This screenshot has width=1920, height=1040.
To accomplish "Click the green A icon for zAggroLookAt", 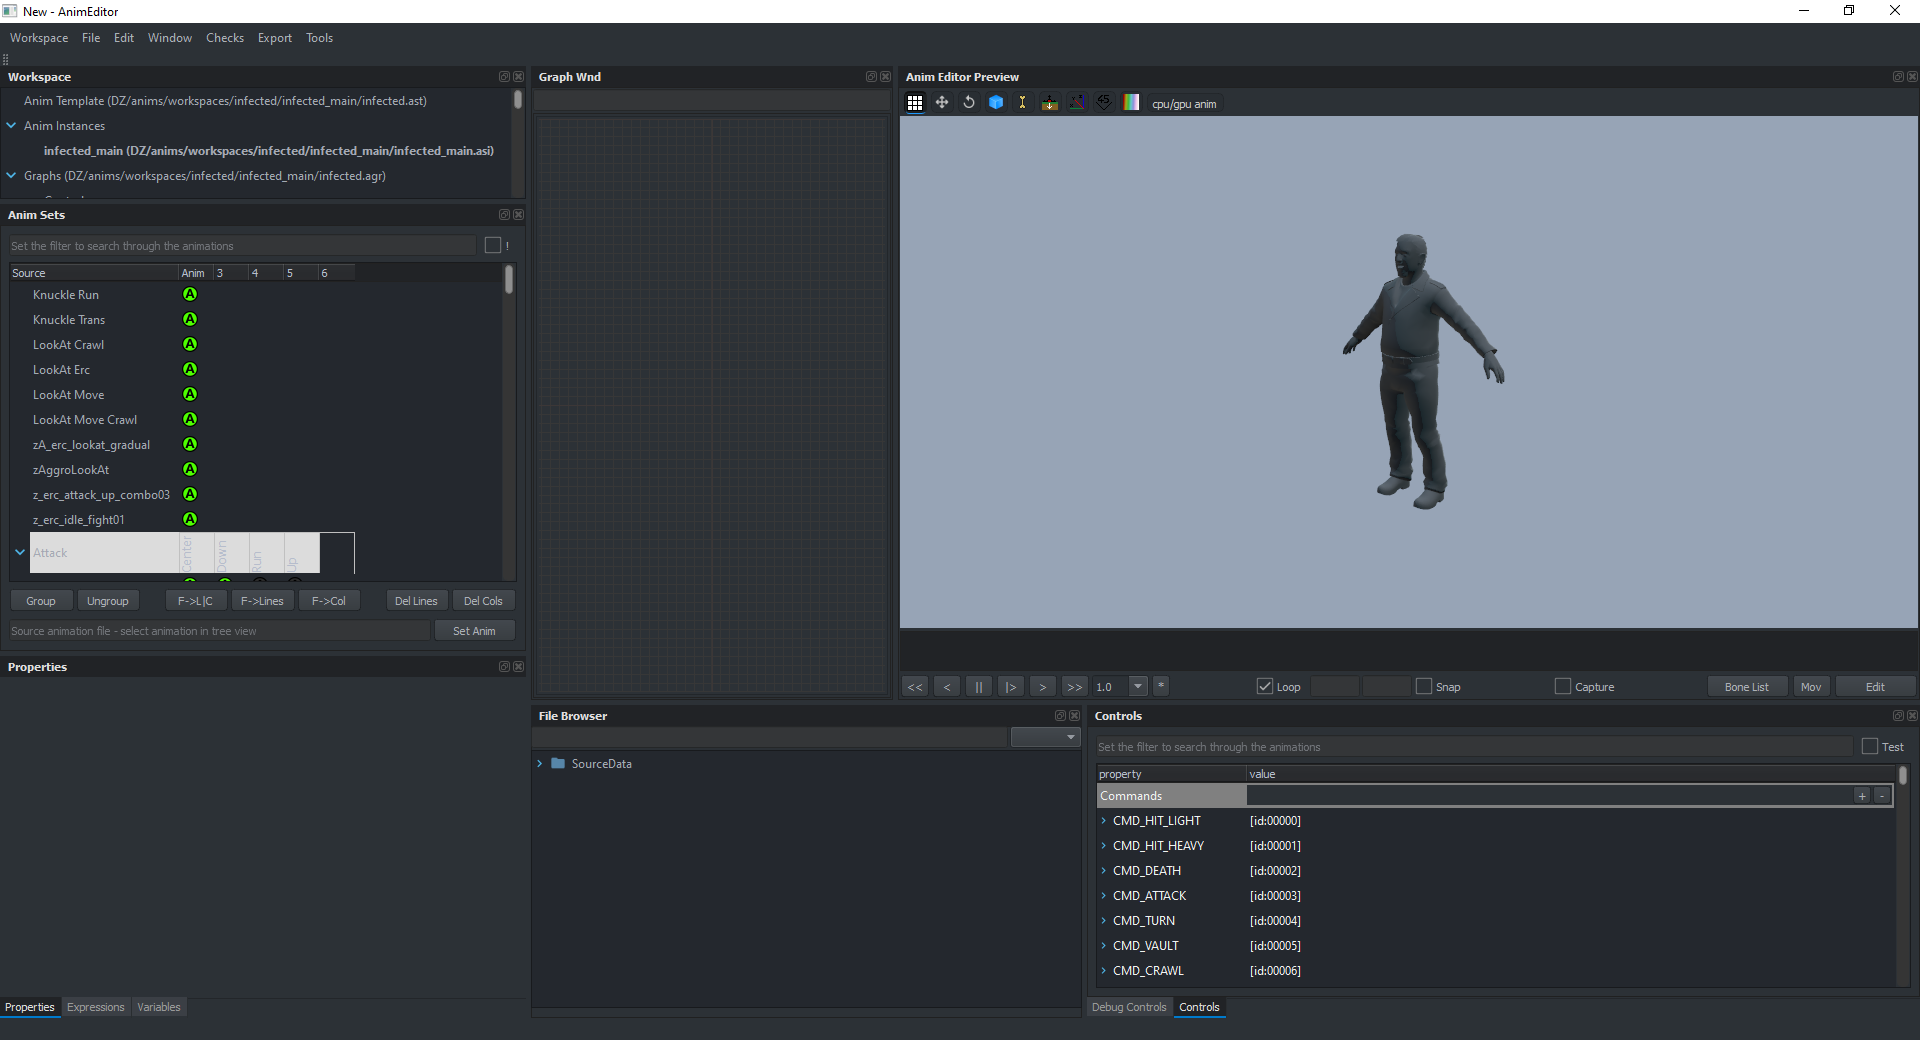I will coord(190,470).
